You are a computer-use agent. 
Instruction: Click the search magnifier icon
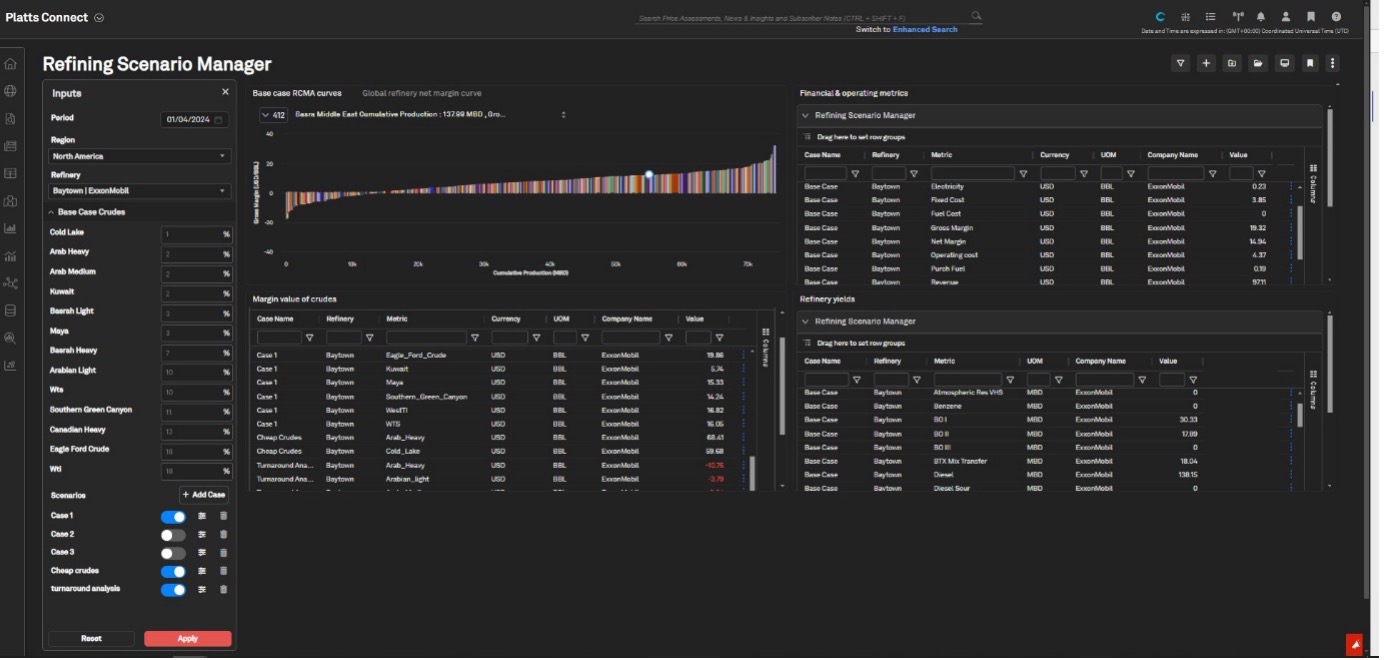click(976, 16)
